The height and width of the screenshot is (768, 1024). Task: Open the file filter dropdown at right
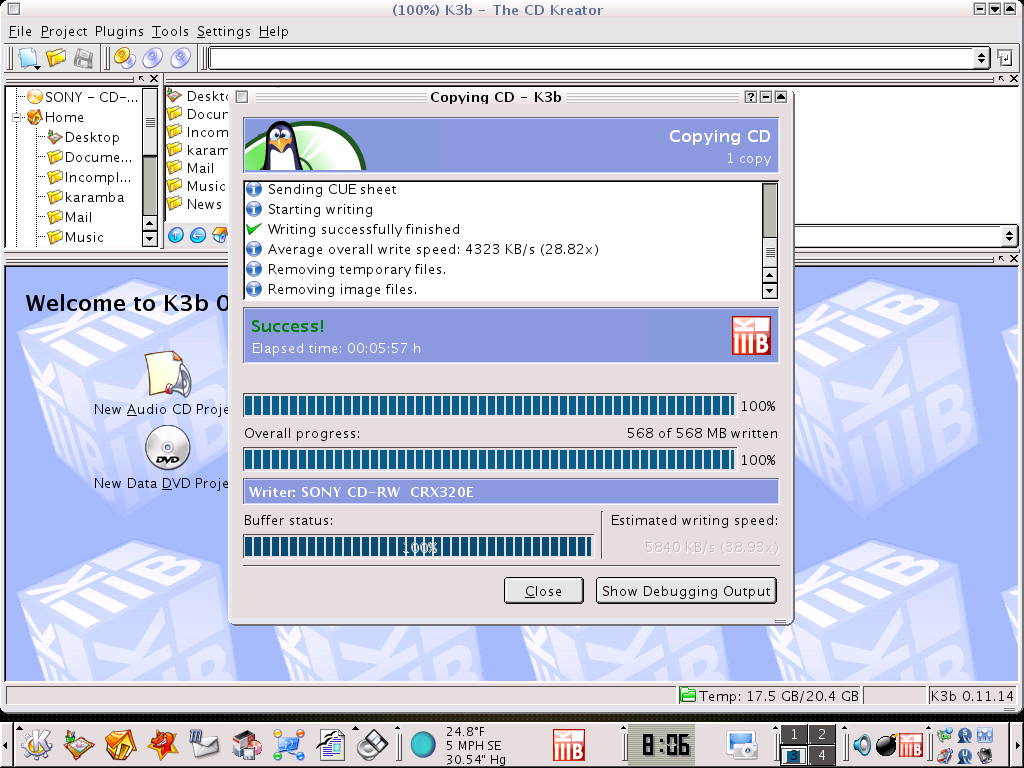click(1009, 237)
